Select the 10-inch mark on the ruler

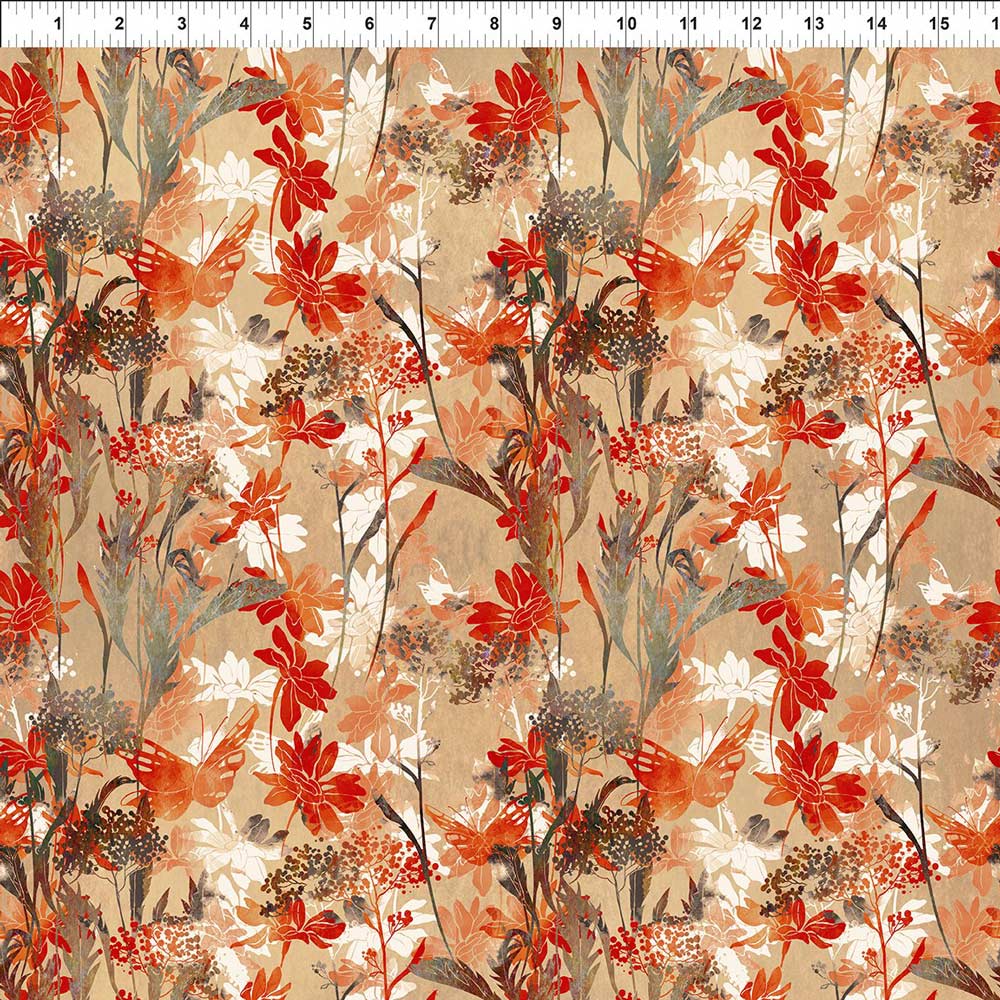pyautogui.click(x=626, y=23)
